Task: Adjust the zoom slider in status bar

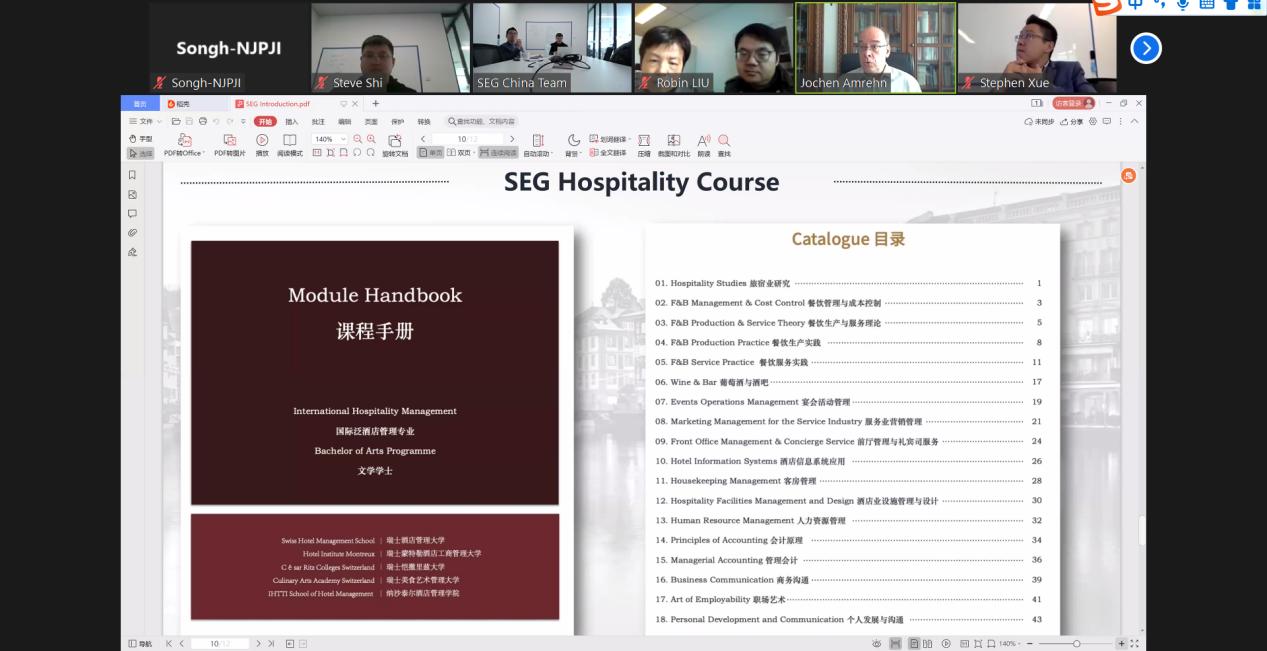Action: point(1076,643)
